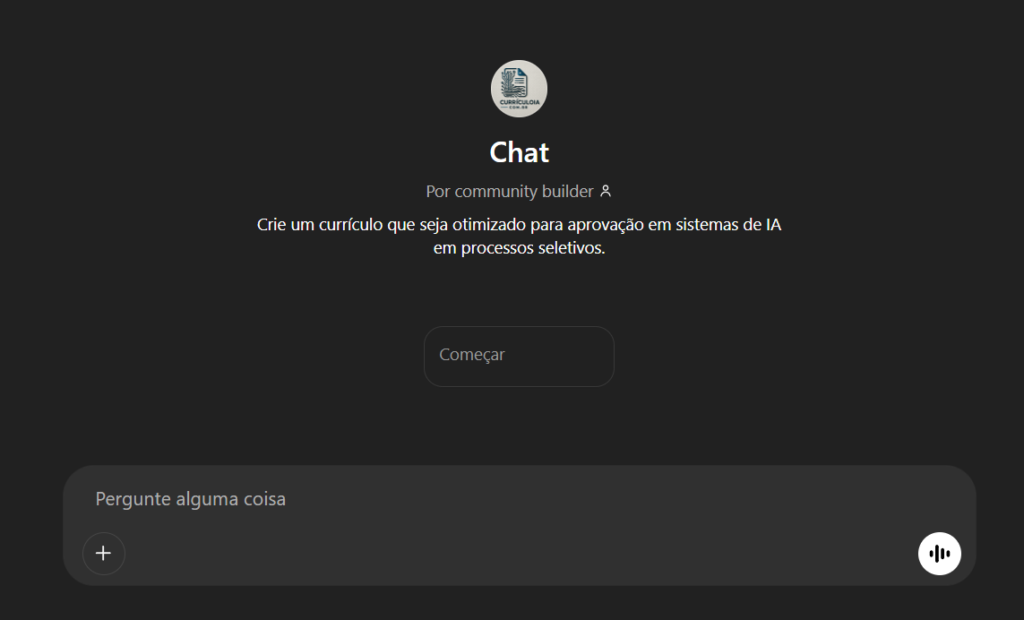Click the description text about currículo otimizado

(x=519, y=236)
